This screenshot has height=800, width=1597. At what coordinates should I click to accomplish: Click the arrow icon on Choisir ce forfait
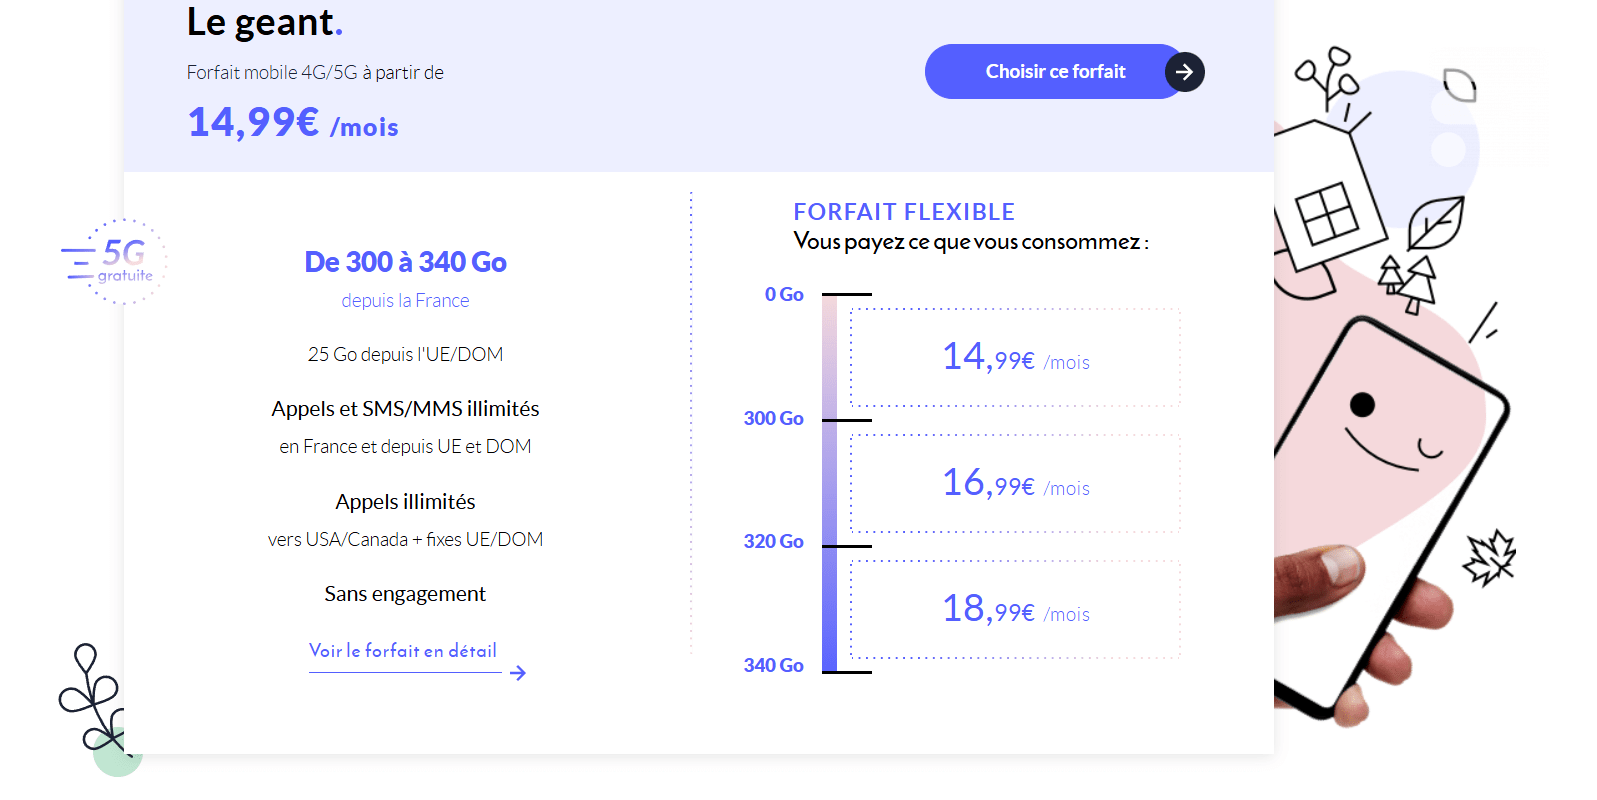[1184, 72]
